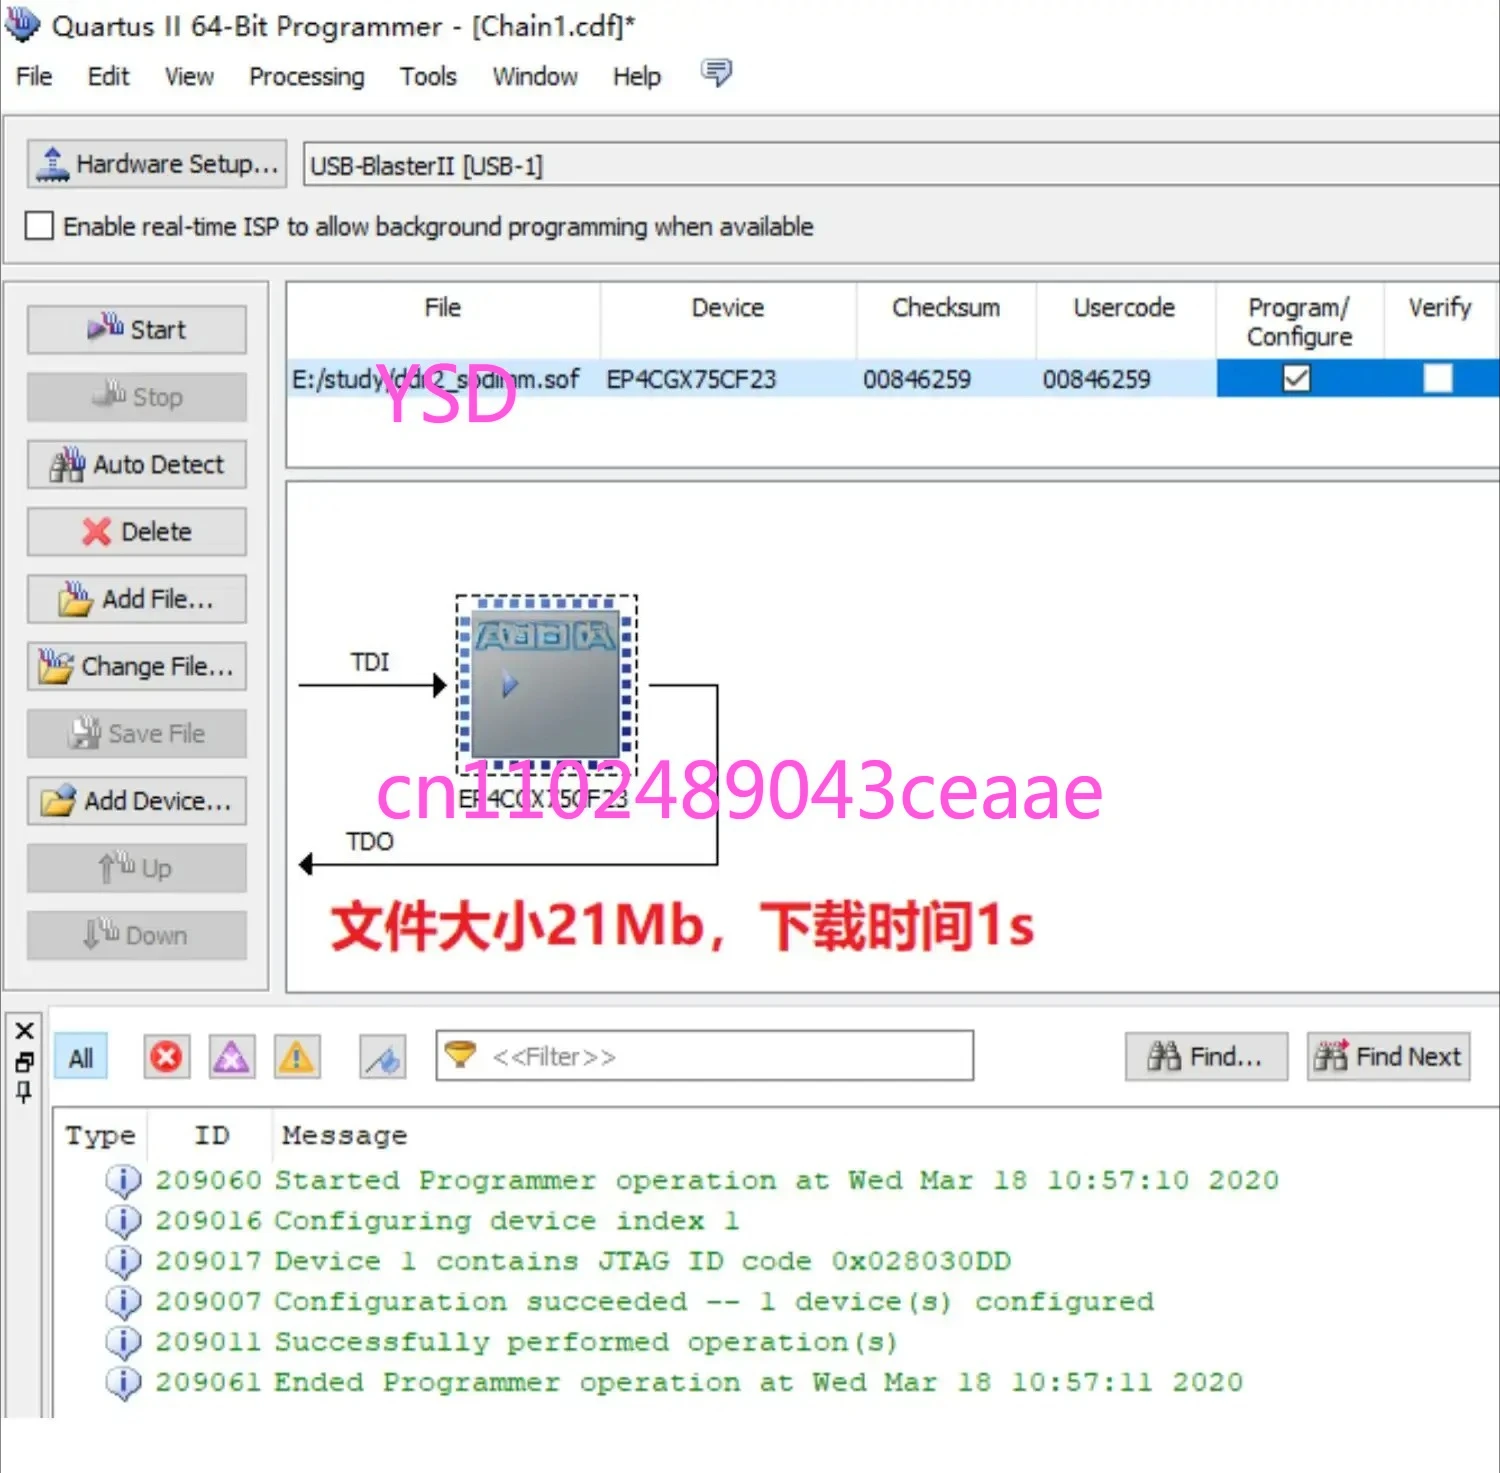
Task: Click the Usercode column header
Action: click(1125, 308)
